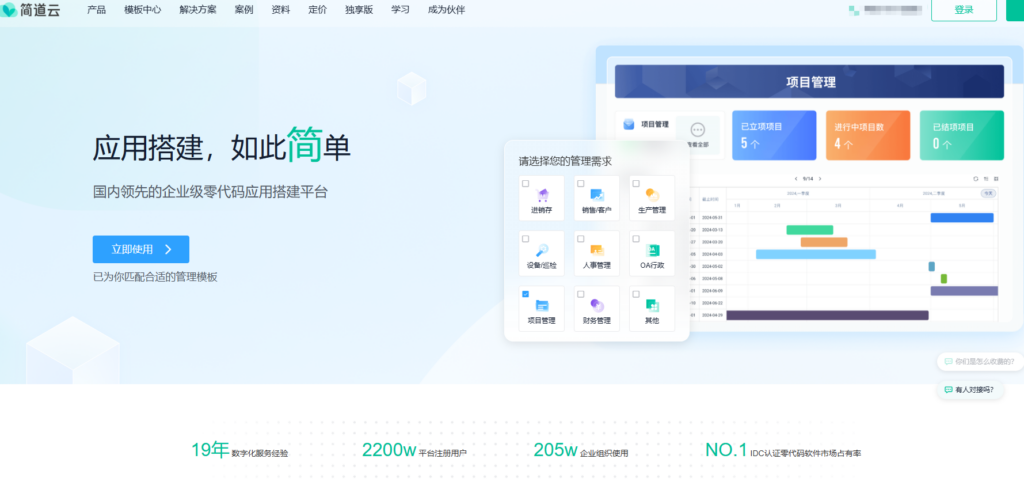This screenshot has width=1024, height=497.
Task: Click the text 205w 企业组织使用
Action: tap(581, 451)
